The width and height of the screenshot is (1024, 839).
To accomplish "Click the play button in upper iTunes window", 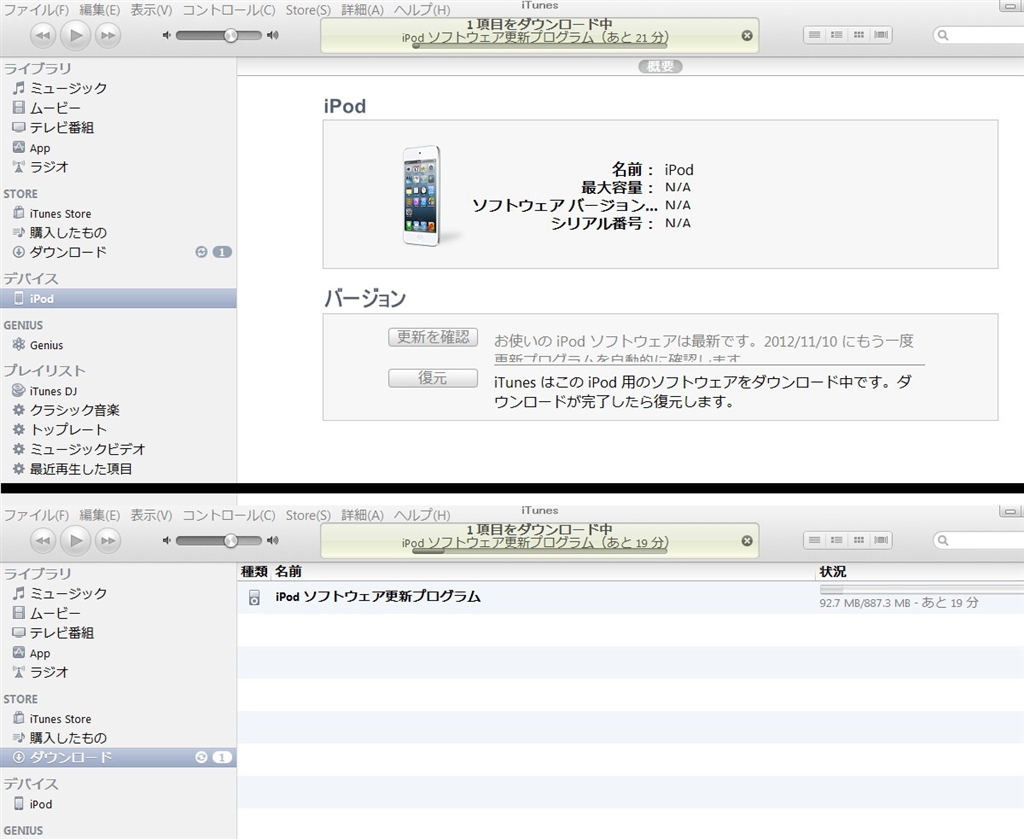I will [76, 35].
